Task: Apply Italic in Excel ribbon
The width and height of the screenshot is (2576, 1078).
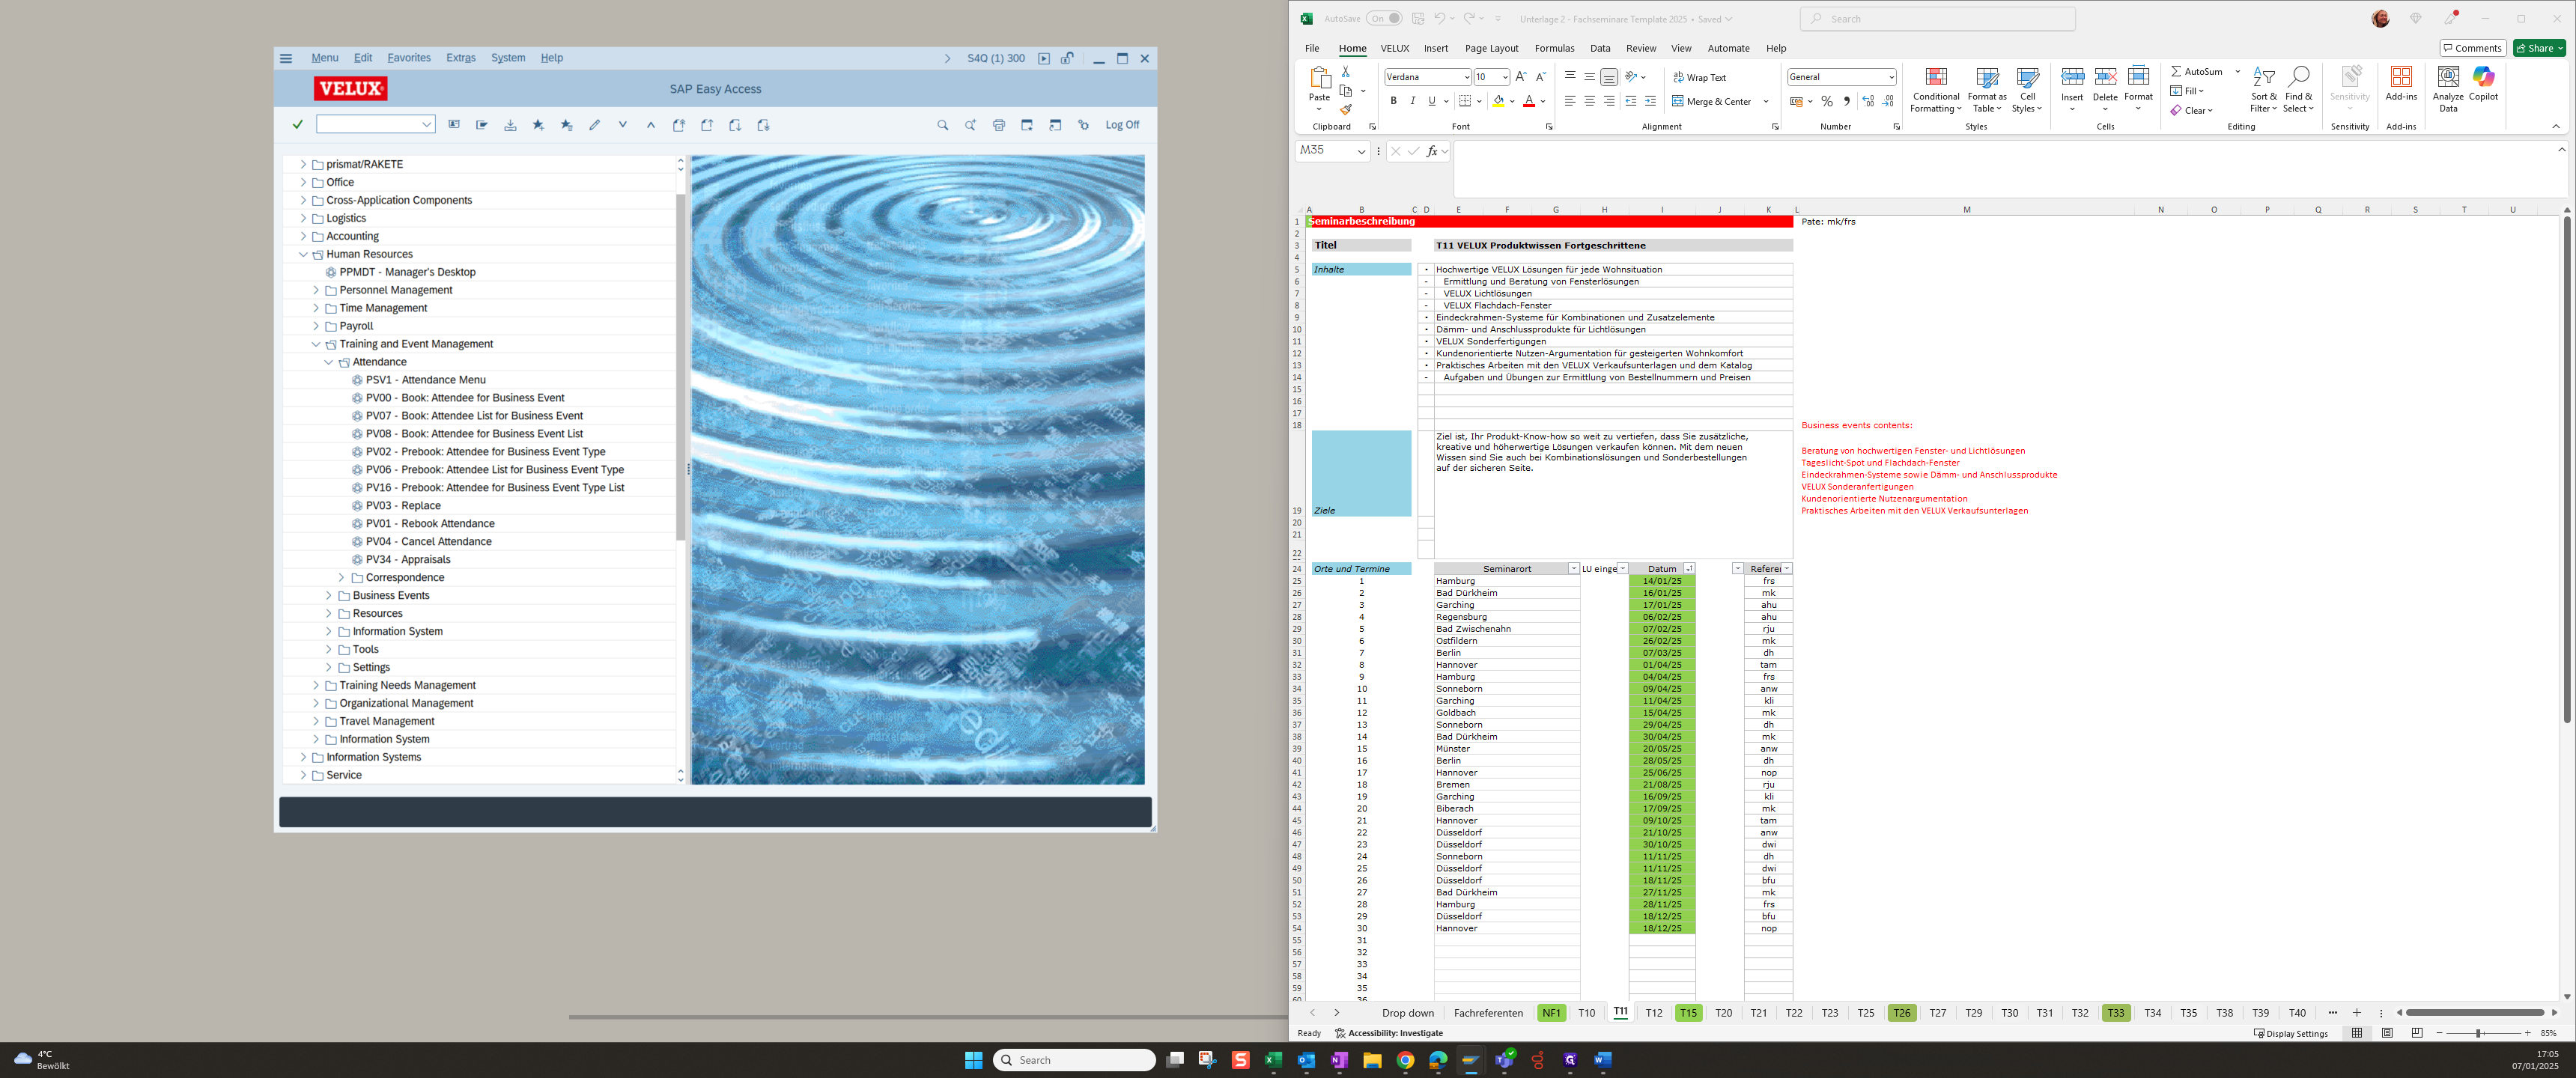Action: 1412,101
